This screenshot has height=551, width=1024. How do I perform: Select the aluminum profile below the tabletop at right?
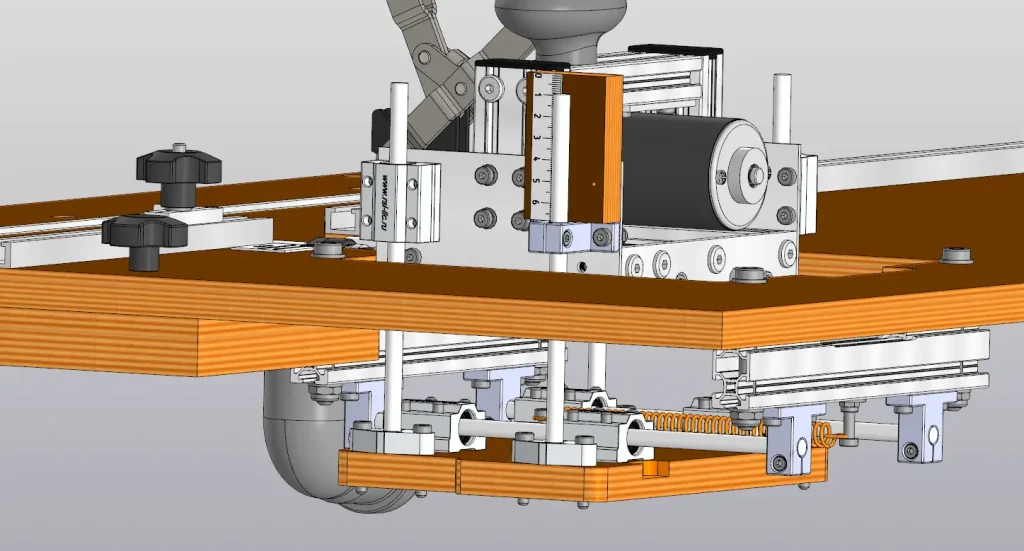click(852, 369)
